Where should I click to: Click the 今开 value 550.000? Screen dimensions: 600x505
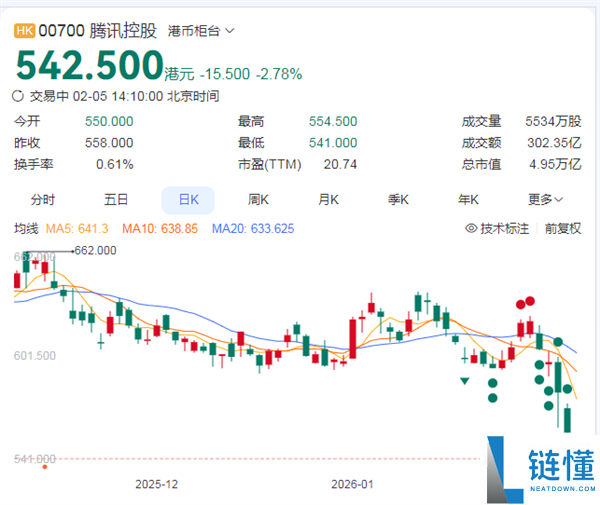(109, 122)
